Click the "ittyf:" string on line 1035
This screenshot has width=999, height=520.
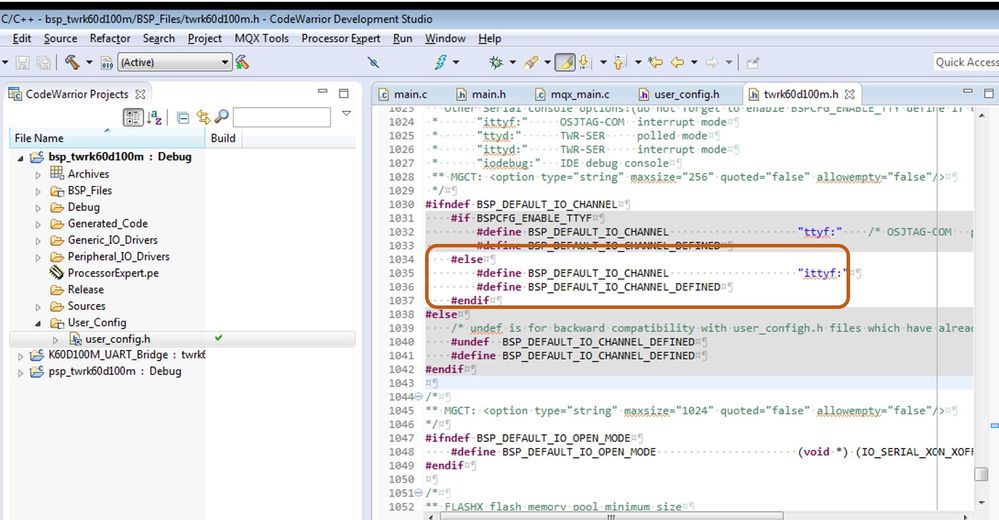(822, 273)
